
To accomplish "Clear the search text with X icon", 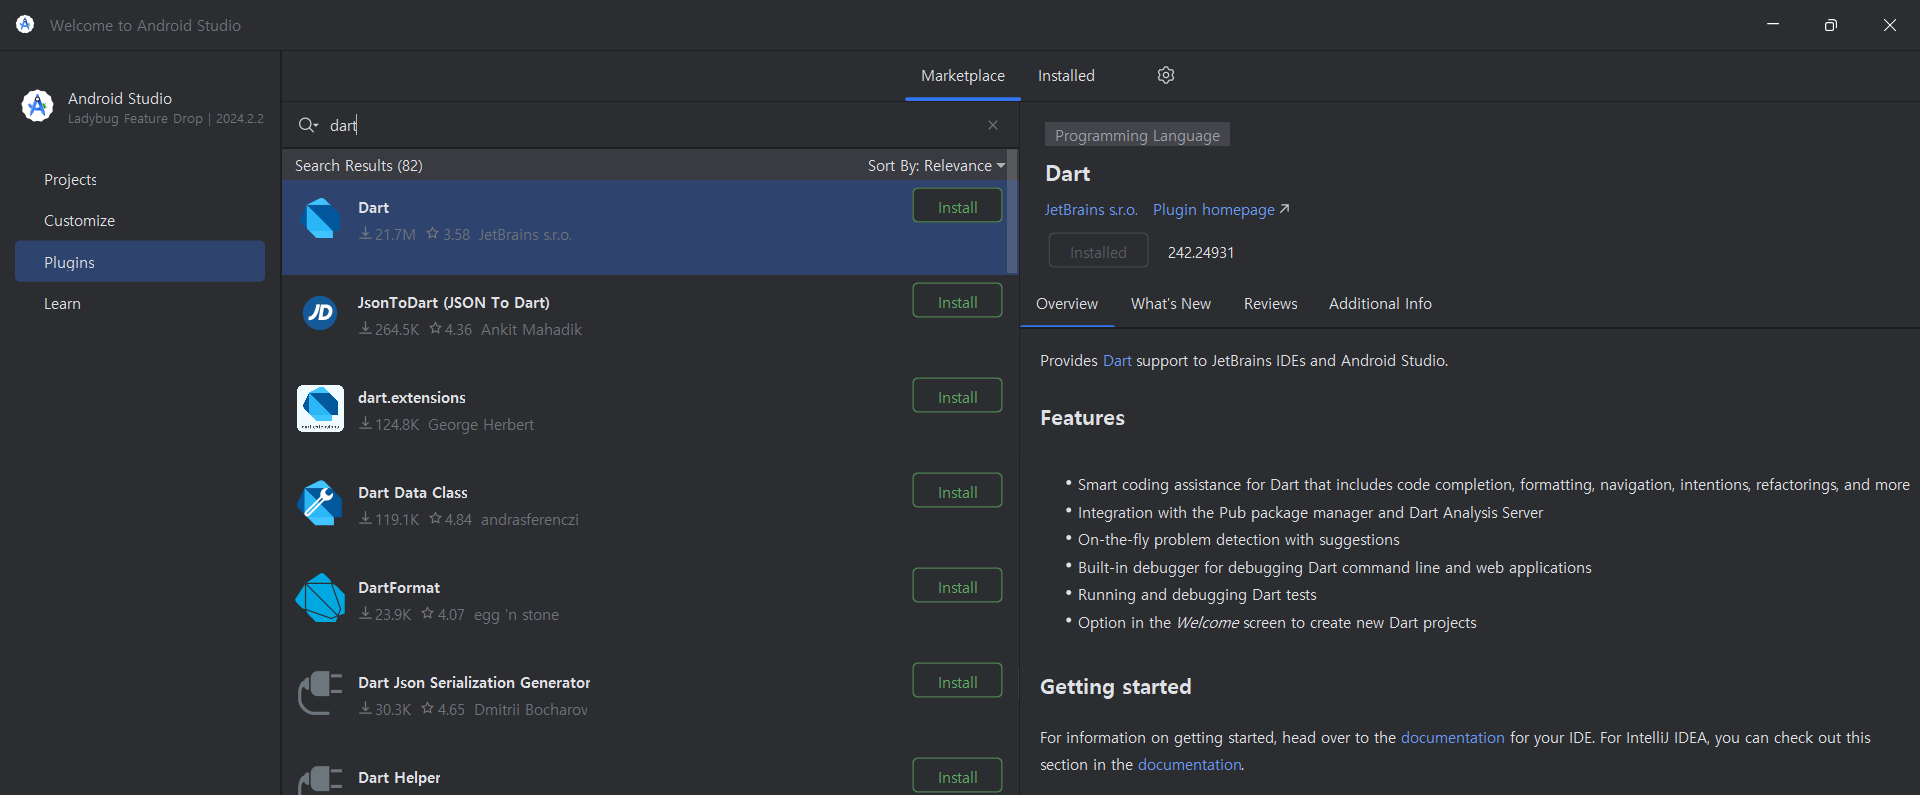I will (993, 125).
